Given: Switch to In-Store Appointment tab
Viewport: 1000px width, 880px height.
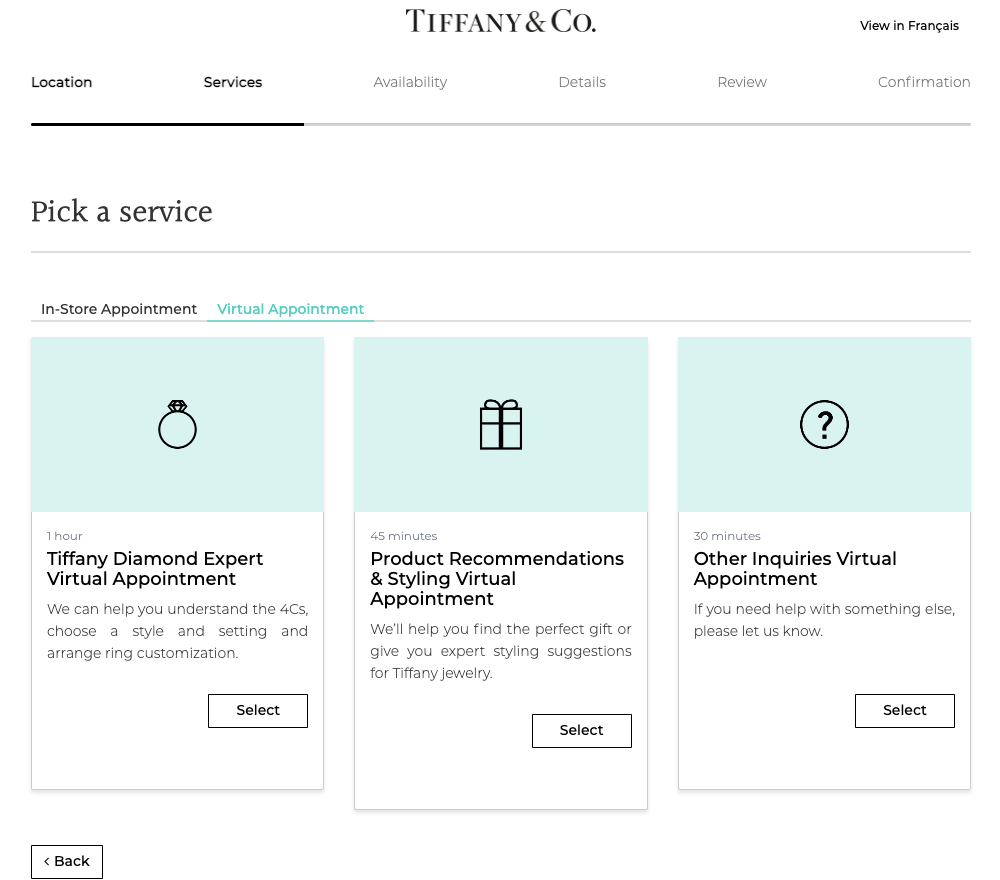Looking at the screenshot, I should pos(119,309).
